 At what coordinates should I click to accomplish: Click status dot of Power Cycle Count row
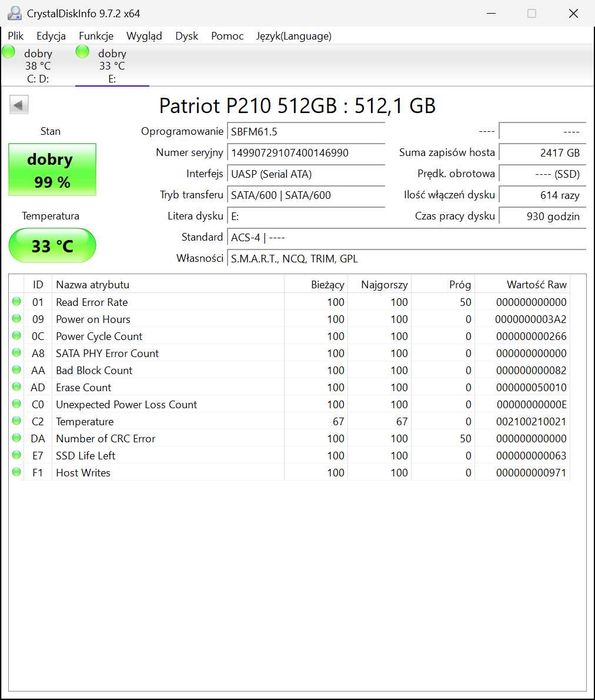17,336
